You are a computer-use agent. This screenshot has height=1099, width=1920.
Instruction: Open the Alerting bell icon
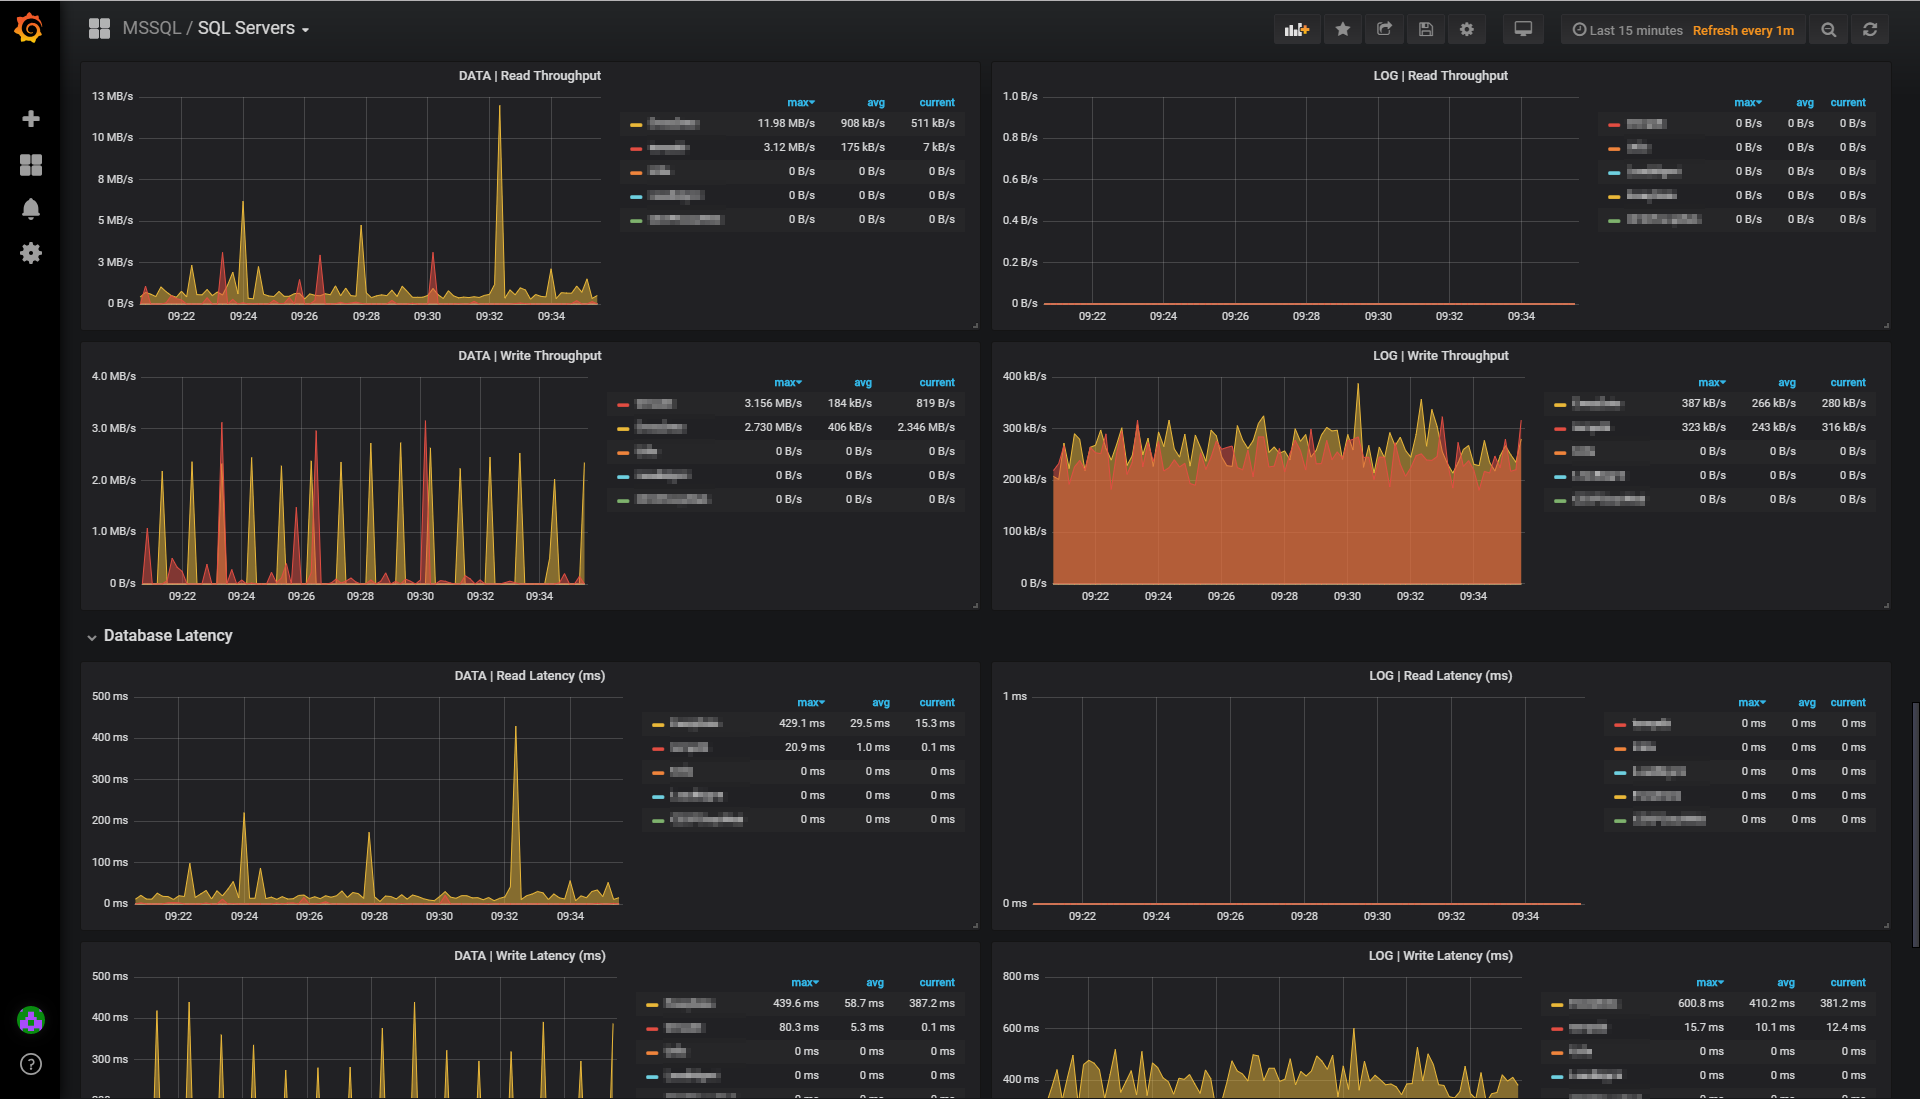pyautogui.click(x=31, y=209)
